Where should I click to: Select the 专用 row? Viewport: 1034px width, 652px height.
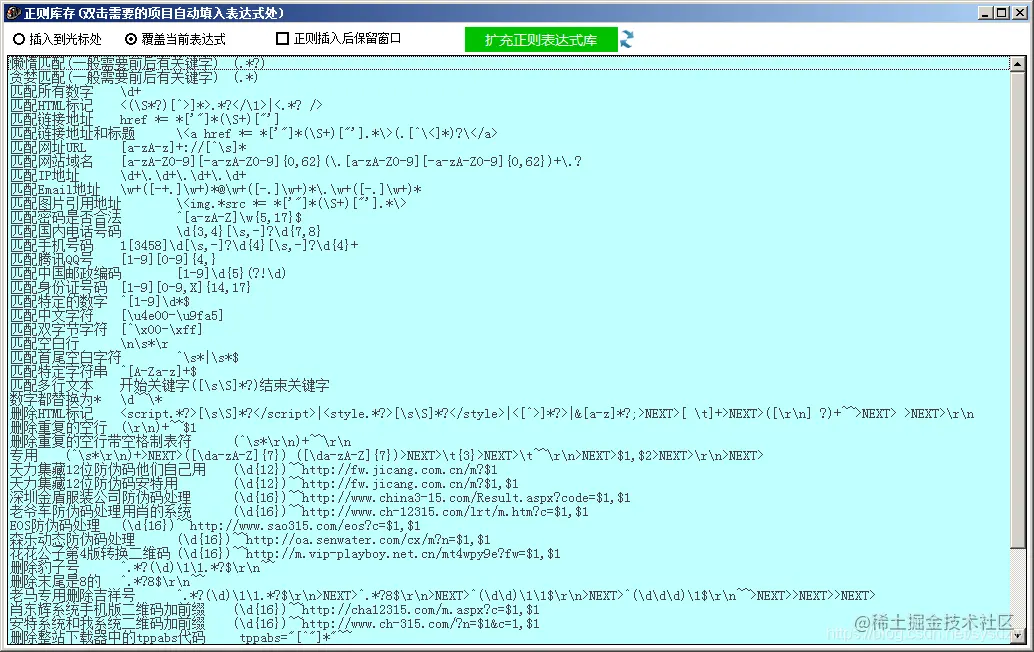tap(508, 456)
